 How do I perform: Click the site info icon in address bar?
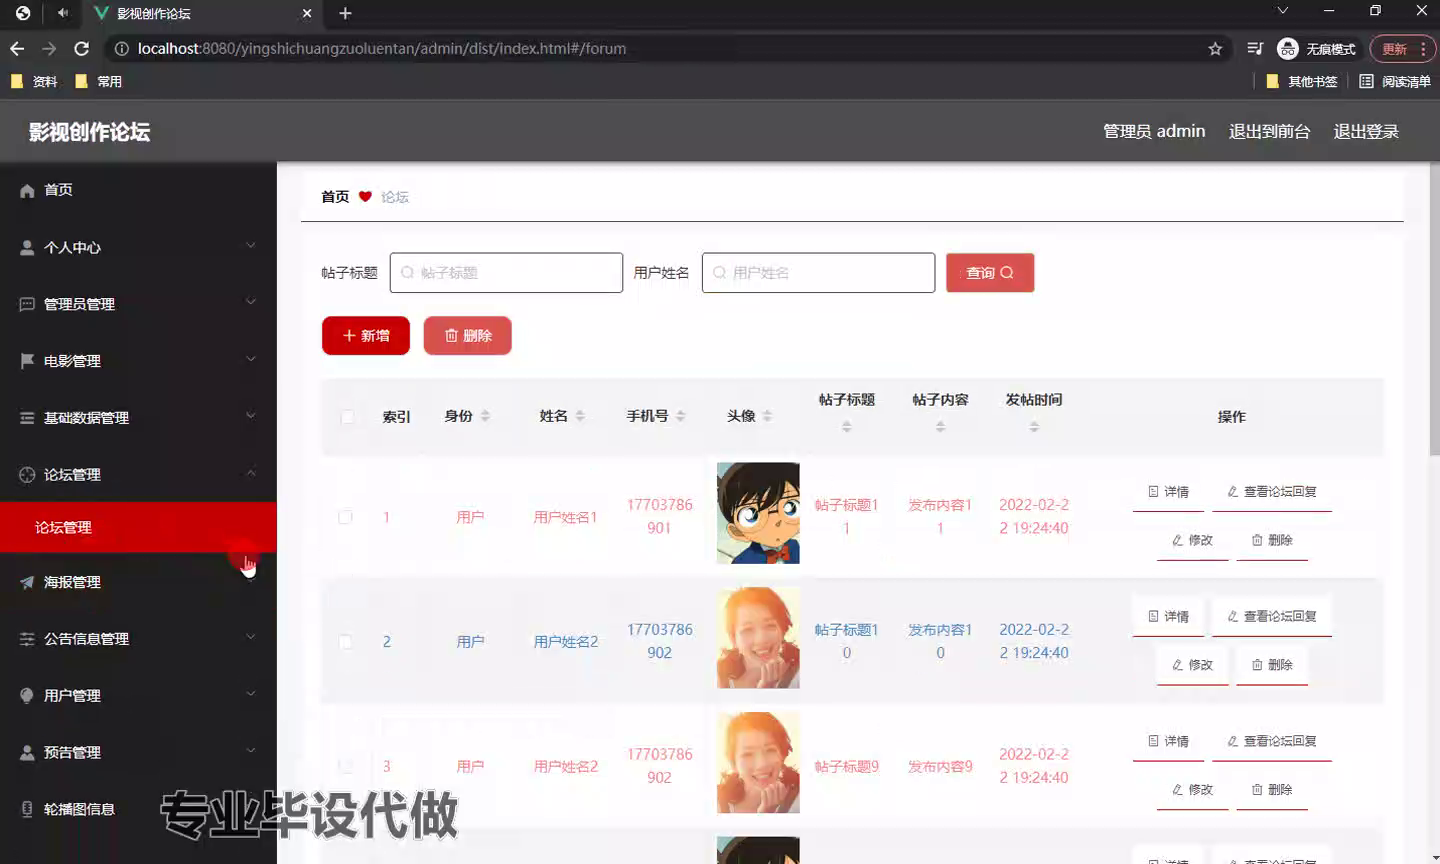pos(121,49)
